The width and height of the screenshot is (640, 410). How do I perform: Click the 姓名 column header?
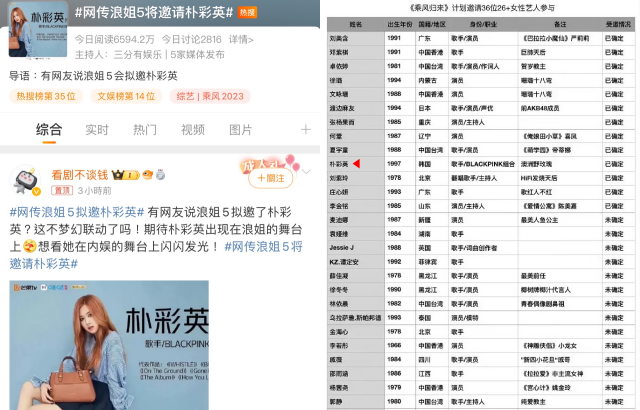point(356,24)
